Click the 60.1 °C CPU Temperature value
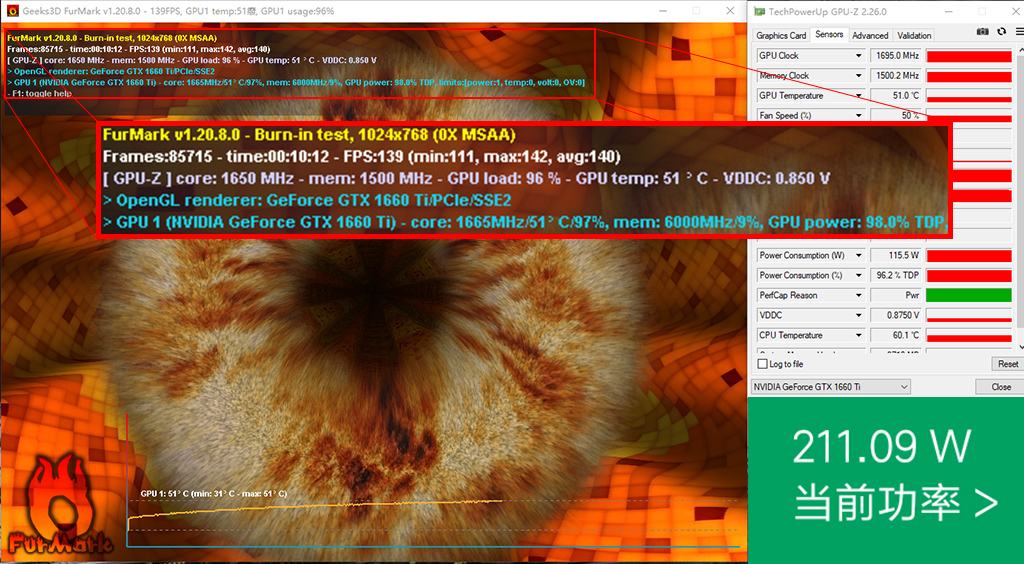Viewport: 1024px width, 564px height. 896,336
